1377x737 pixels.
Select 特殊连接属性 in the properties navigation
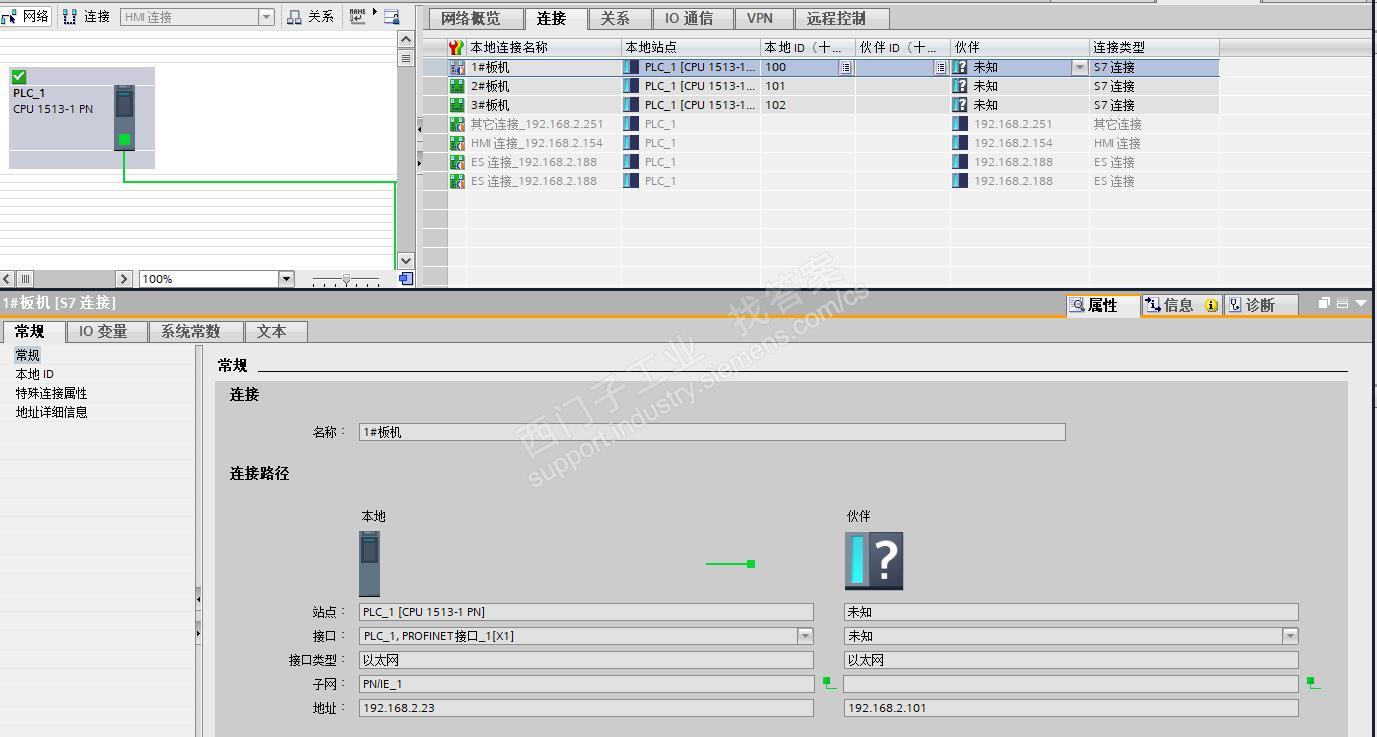[51, 393]
